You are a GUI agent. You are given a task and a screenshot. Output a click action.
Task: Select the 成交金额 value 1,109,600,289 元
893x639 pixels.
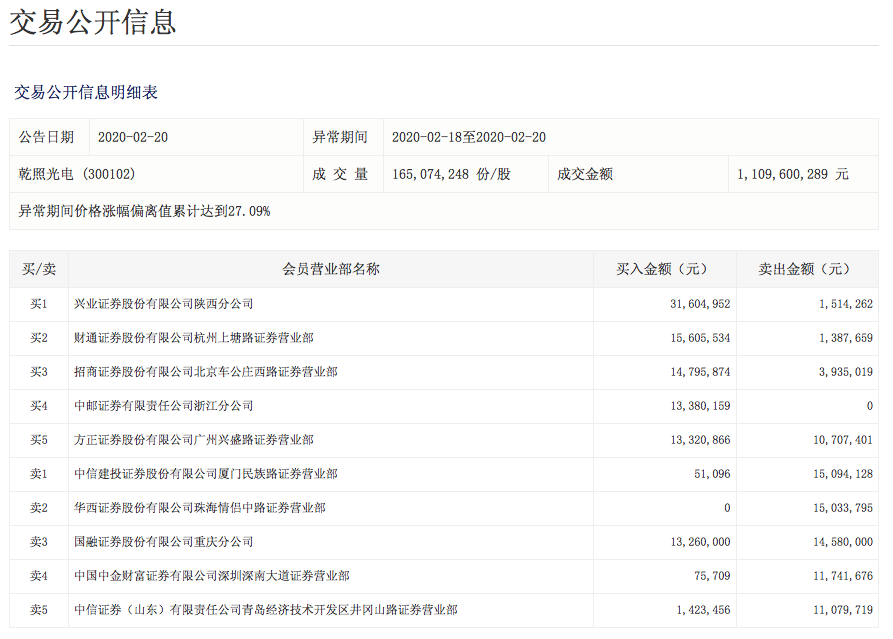click(x=792, y=174)
